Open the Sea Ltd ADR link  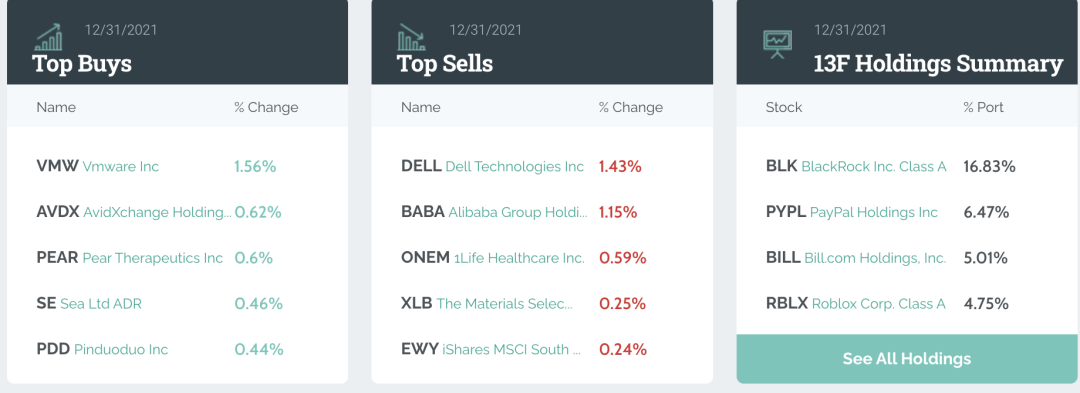click(x=101, y=304)
